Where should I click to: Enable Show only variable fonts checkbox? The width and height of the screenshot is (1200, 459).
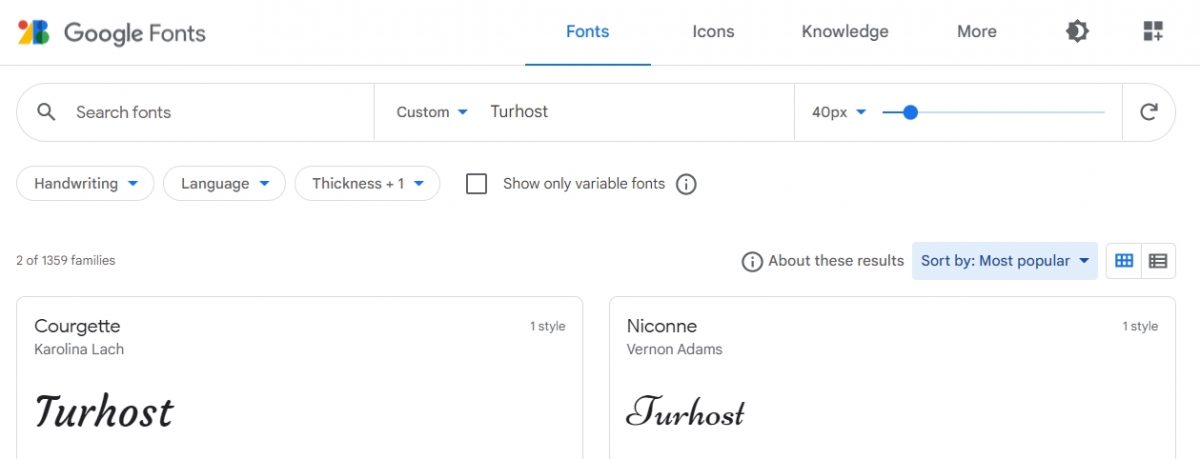477,184
